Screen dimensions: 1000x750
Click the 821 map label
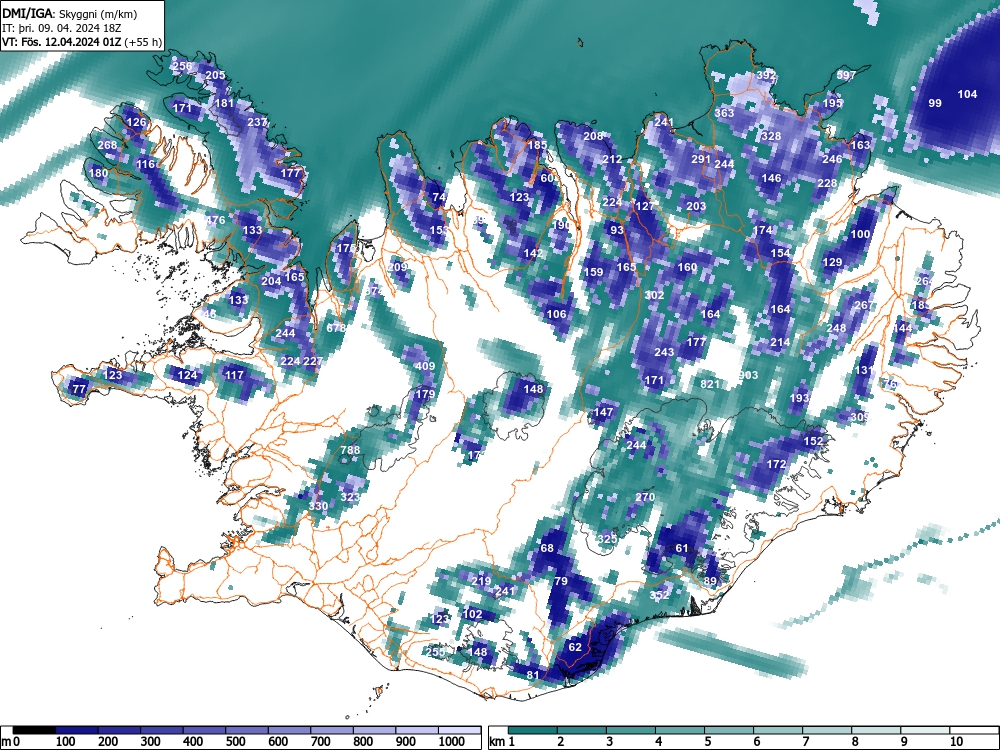coord(710,384)
